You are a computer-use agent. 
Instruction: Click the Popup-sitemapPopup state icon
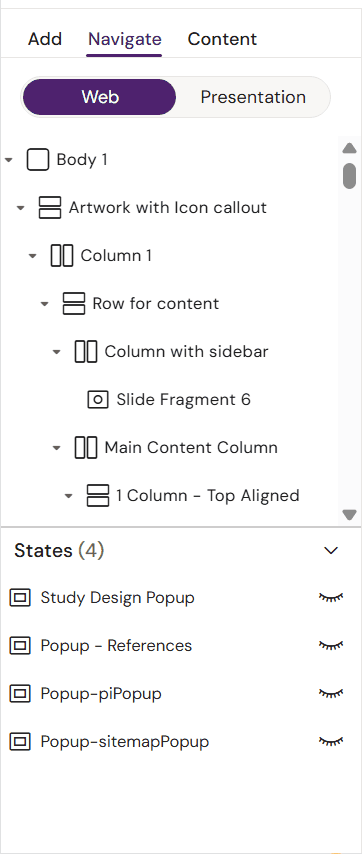click(20, 742)
